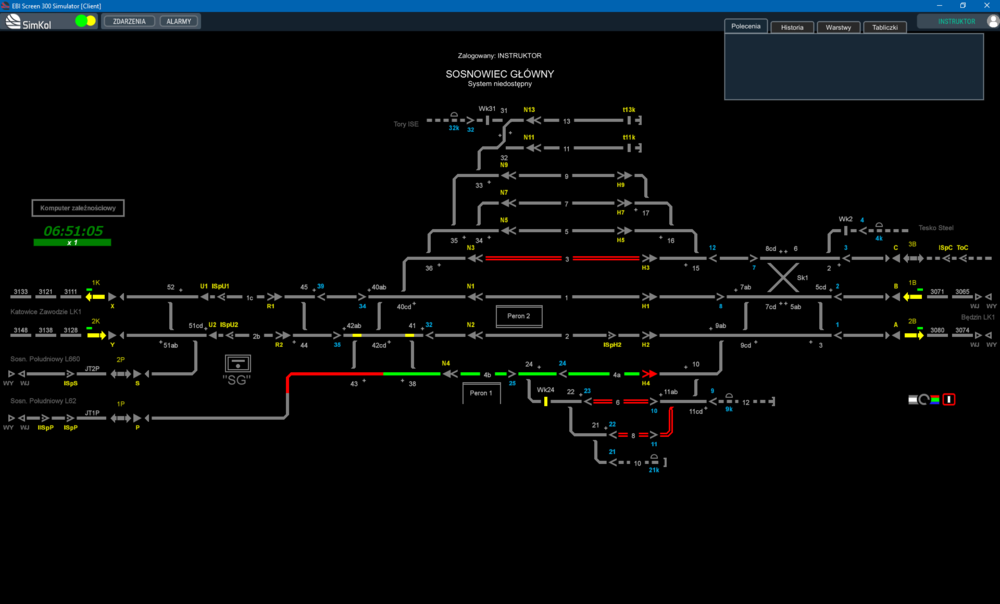1000x604 pixels.
Task: Click the Peron 2 platform box
Action: click(519, 316)
